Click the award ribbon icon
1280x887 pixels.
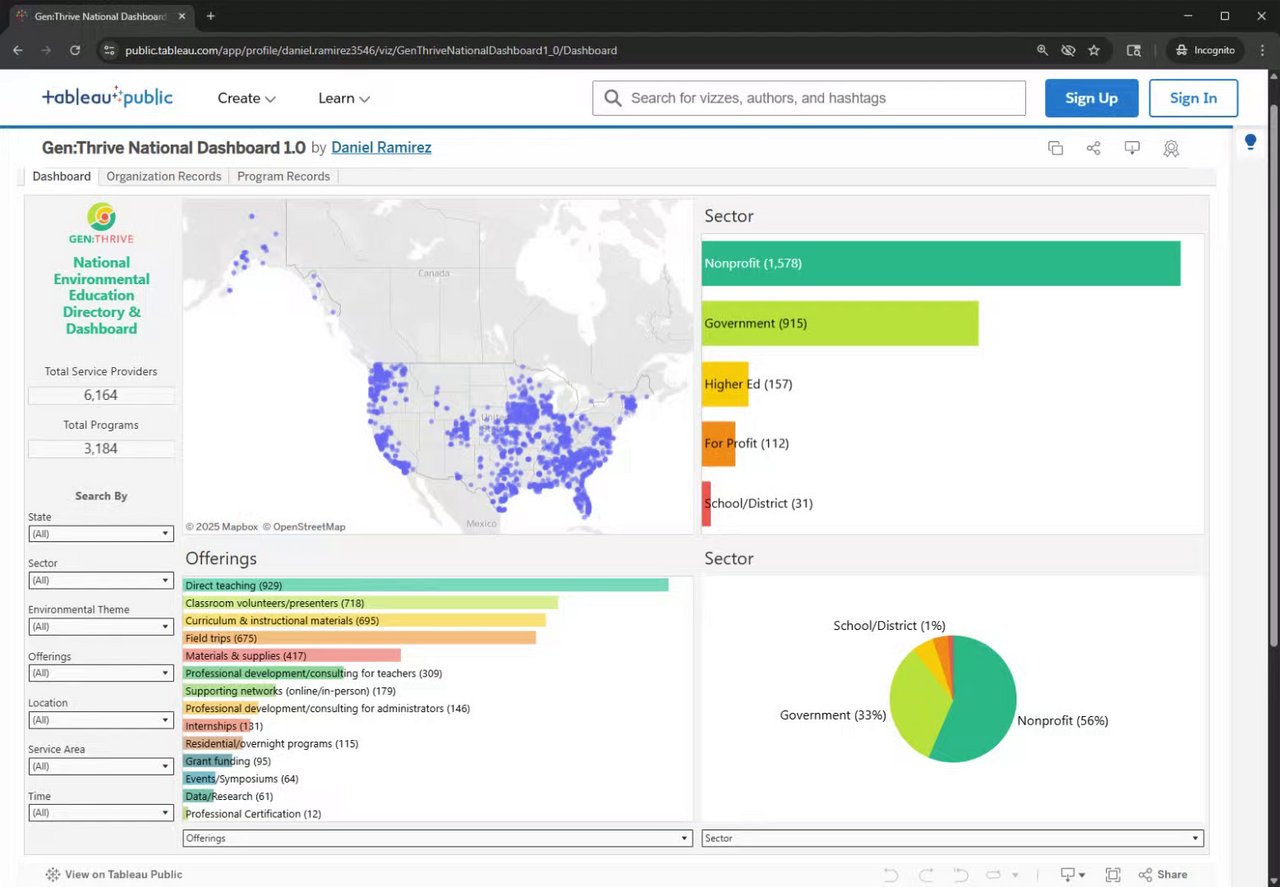(1171, 148)
